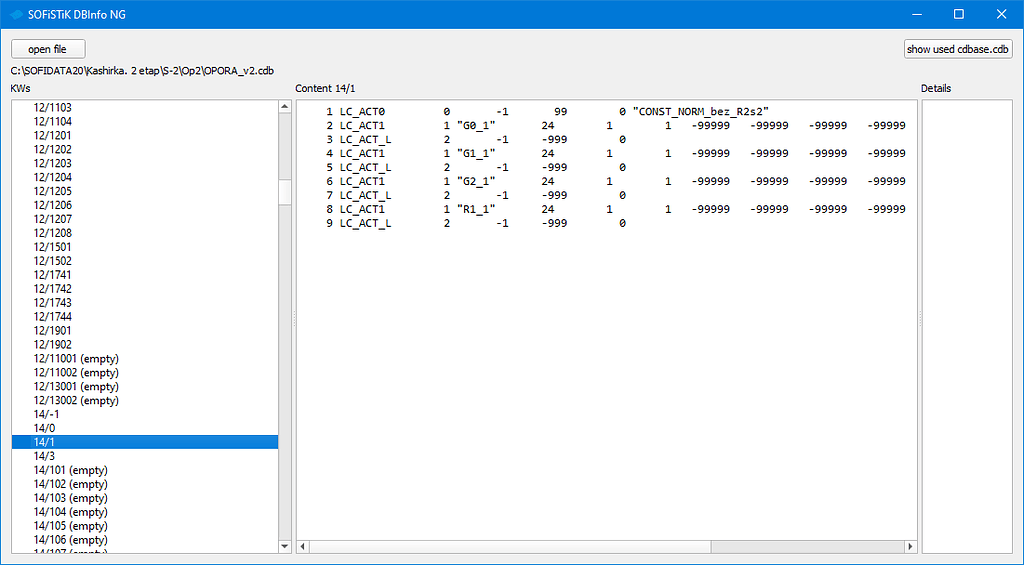Maximize the DBInfo NG window
Image resolution: width=1024 pixels, height=565 pixels.
[x=958, y=14]
